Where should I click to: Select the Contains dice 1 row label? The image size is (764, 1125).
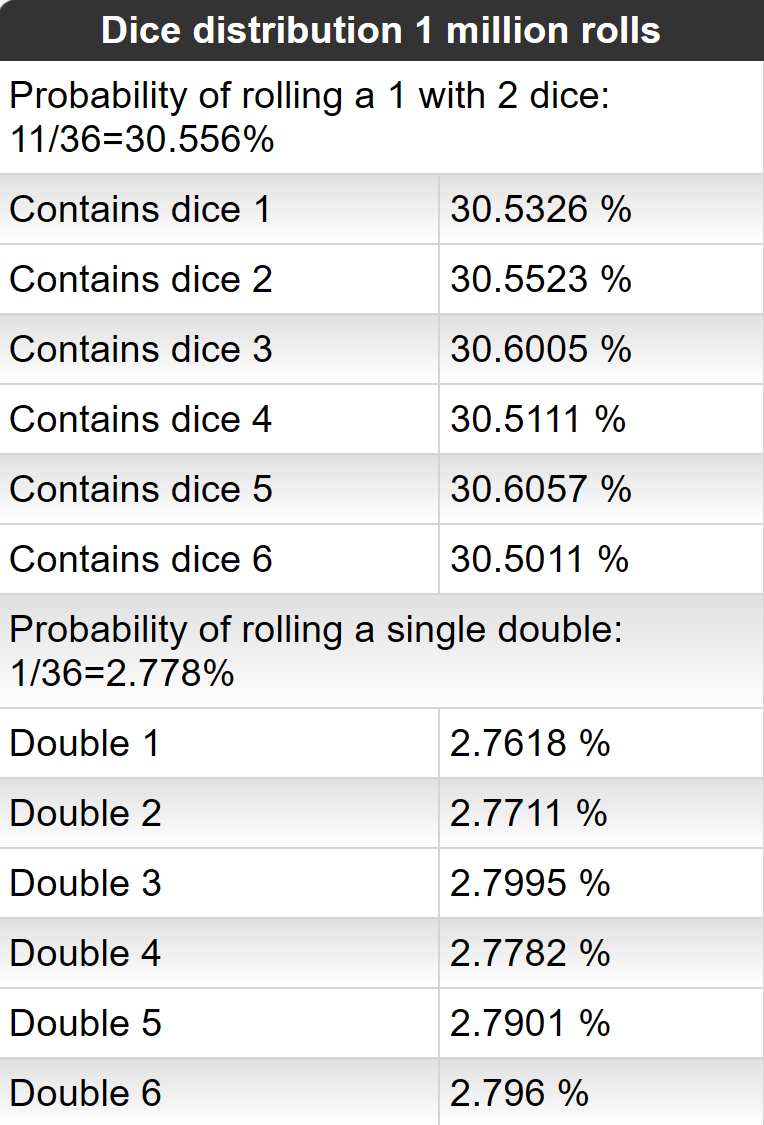pos(141,210)
